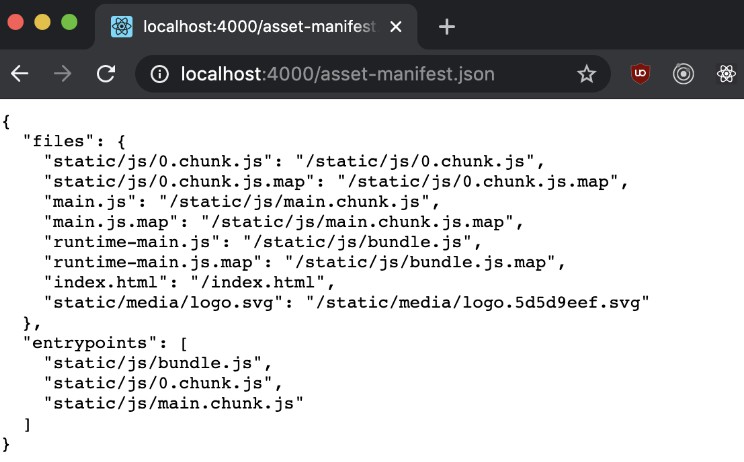
Task: Close the localhost:4000 tab
Action: point(399,26)
